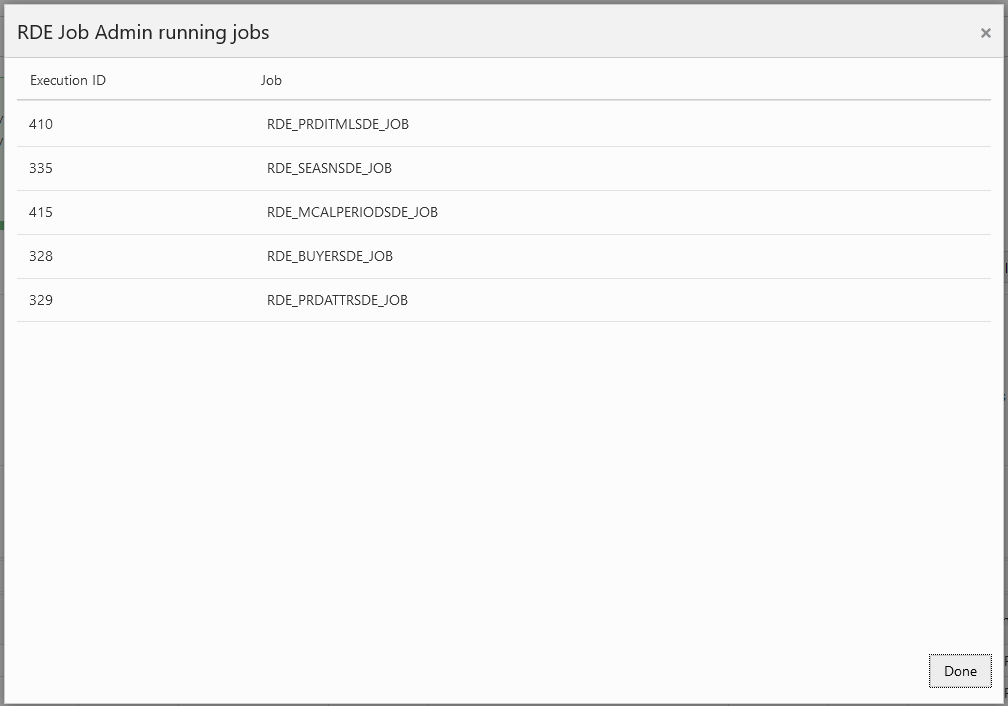Click execution ID 335
The width and height of the screenshot is (1008, 706).
point(39,168)
